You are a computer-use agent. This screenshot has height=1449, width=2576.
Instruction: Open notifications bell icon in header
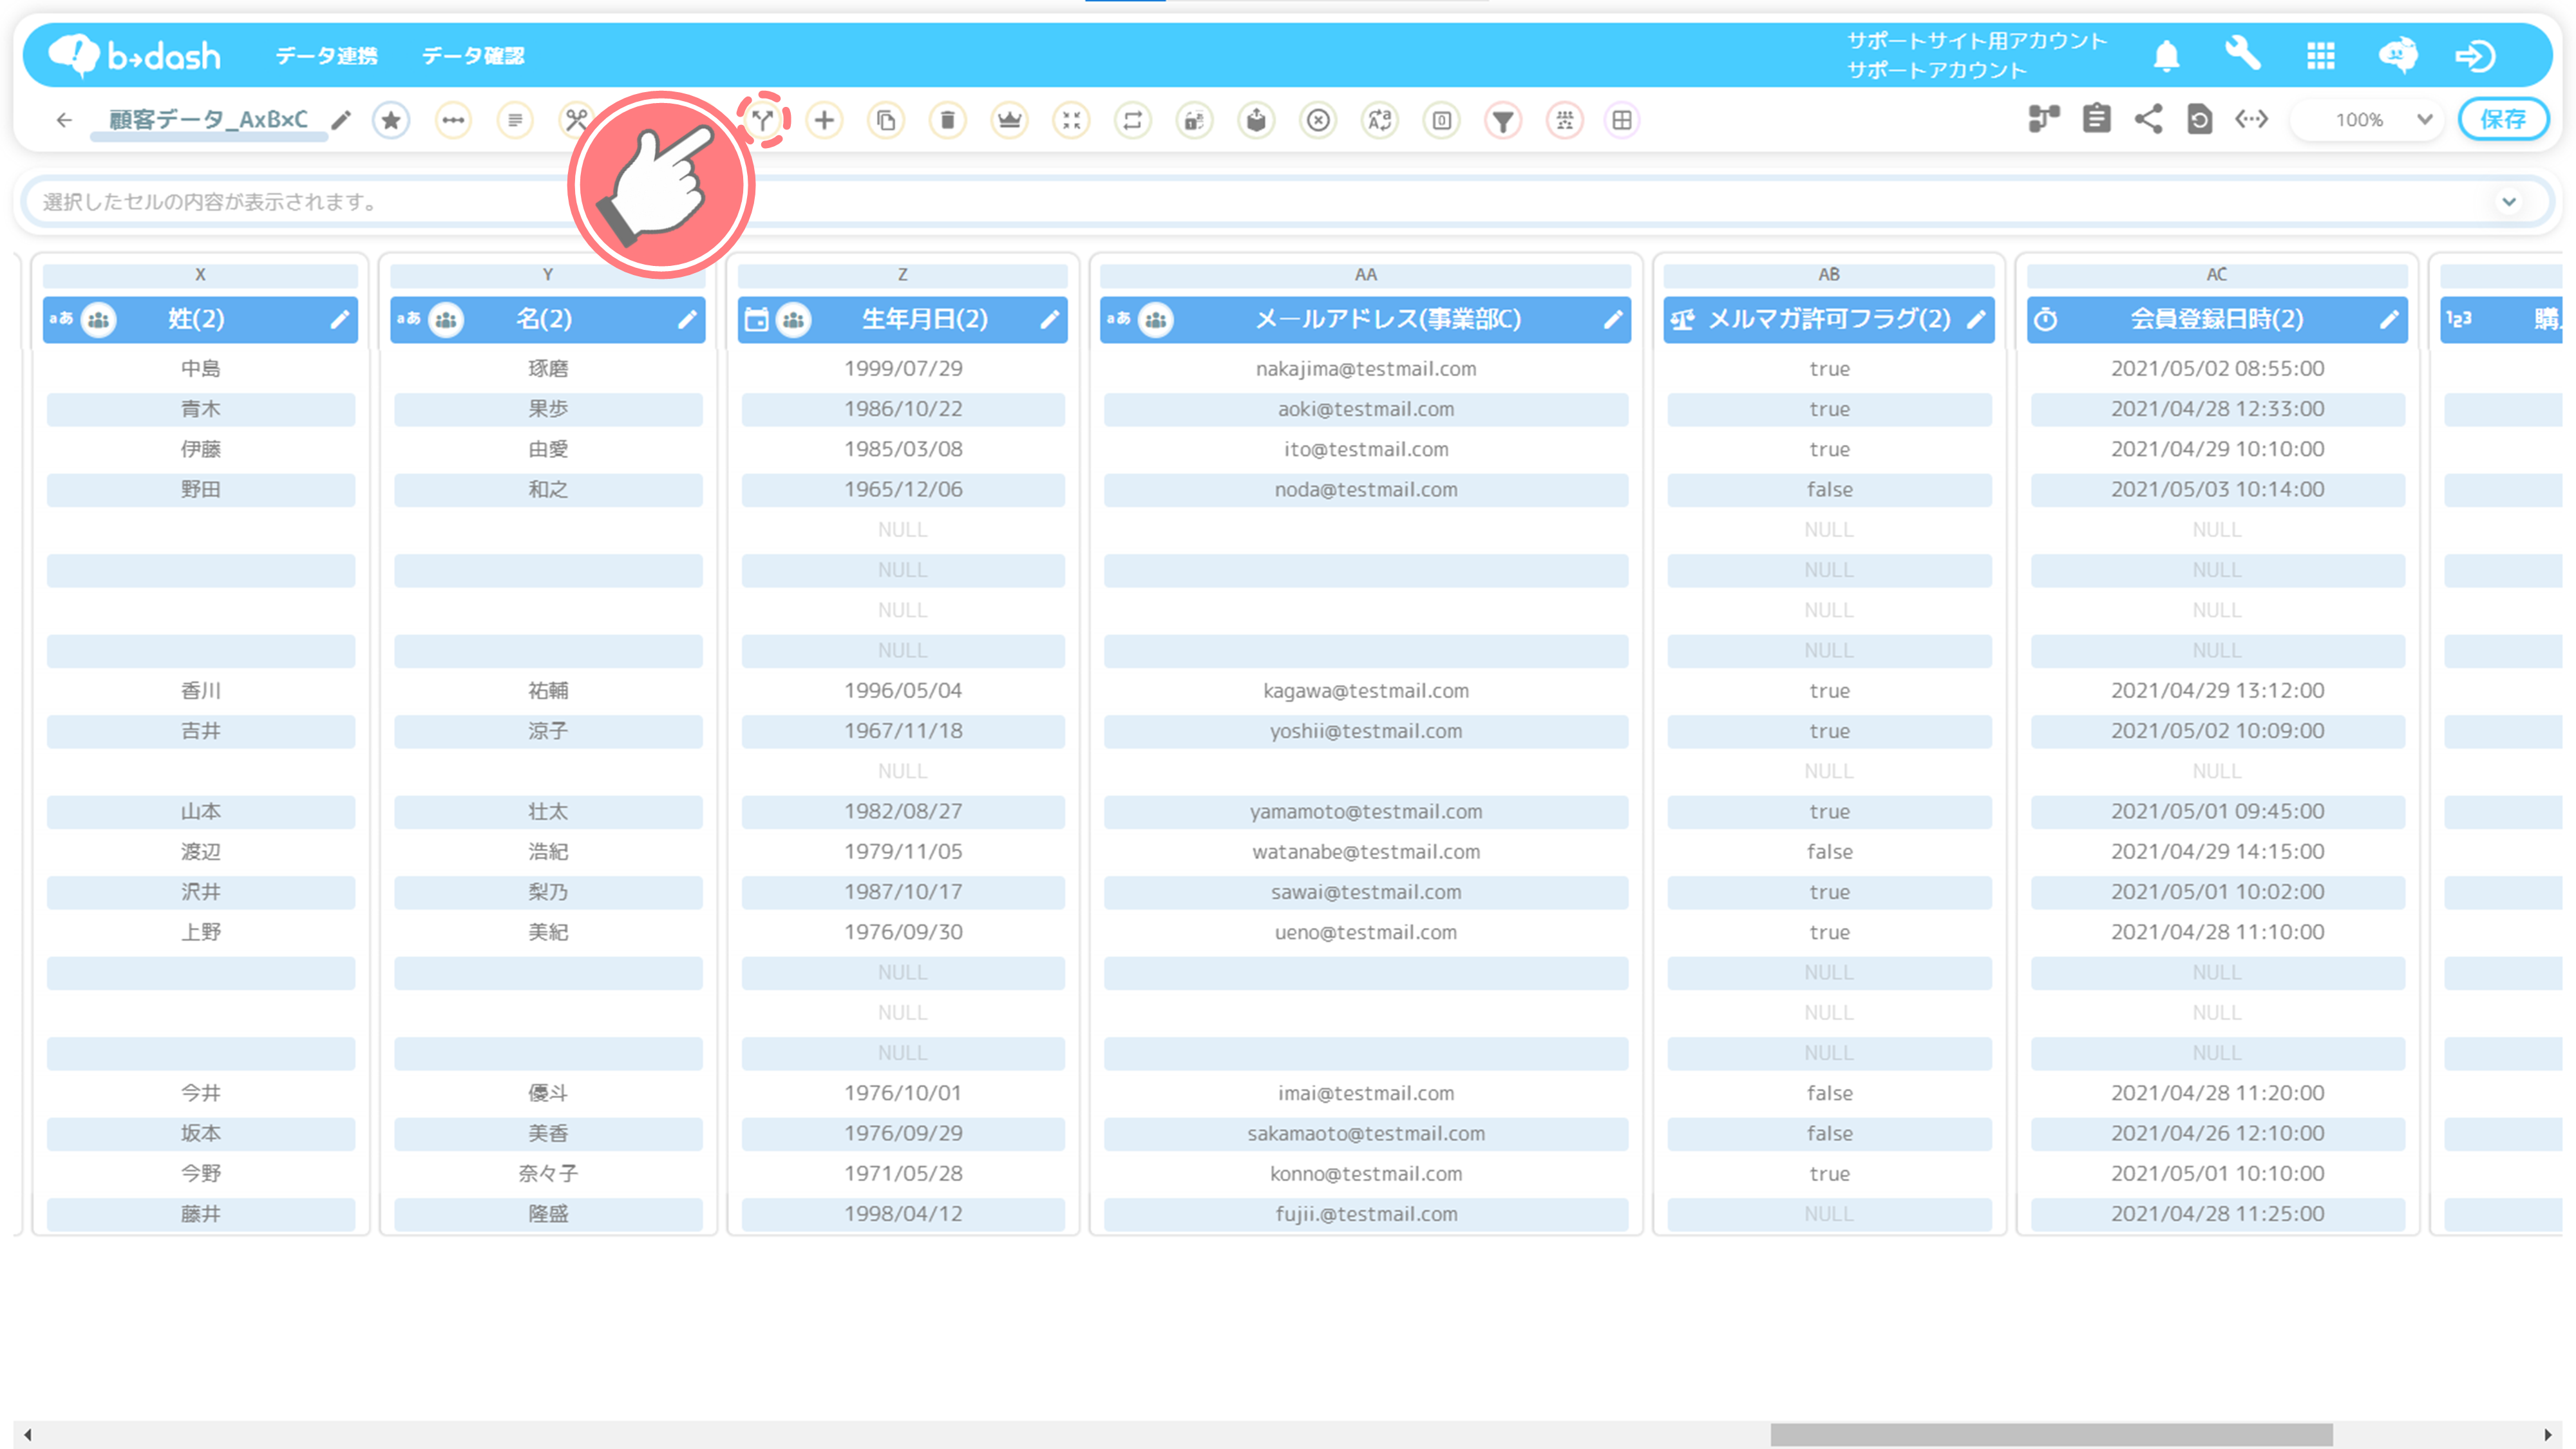click(2166, 55)
